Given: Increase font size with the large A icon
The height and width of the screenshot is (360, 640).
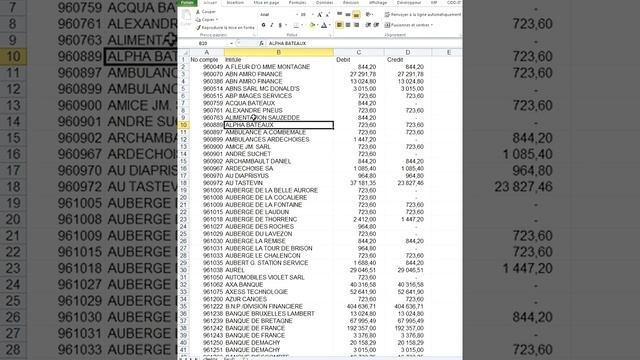Looking at the screenshot, I should tap(320, 15).
